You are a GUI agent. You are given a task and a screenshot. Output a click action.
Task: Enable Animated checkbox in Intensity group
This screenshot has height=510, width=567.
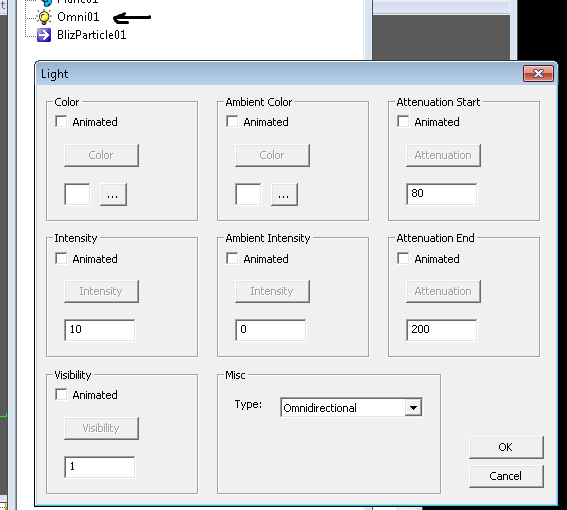click(61, 259)
